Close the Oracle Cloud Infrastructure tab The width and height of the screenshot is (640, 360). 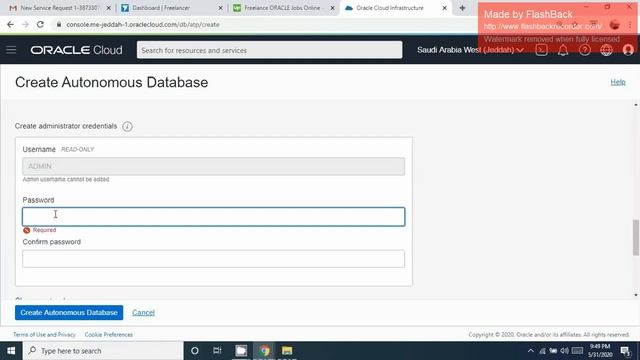[444, 8]
